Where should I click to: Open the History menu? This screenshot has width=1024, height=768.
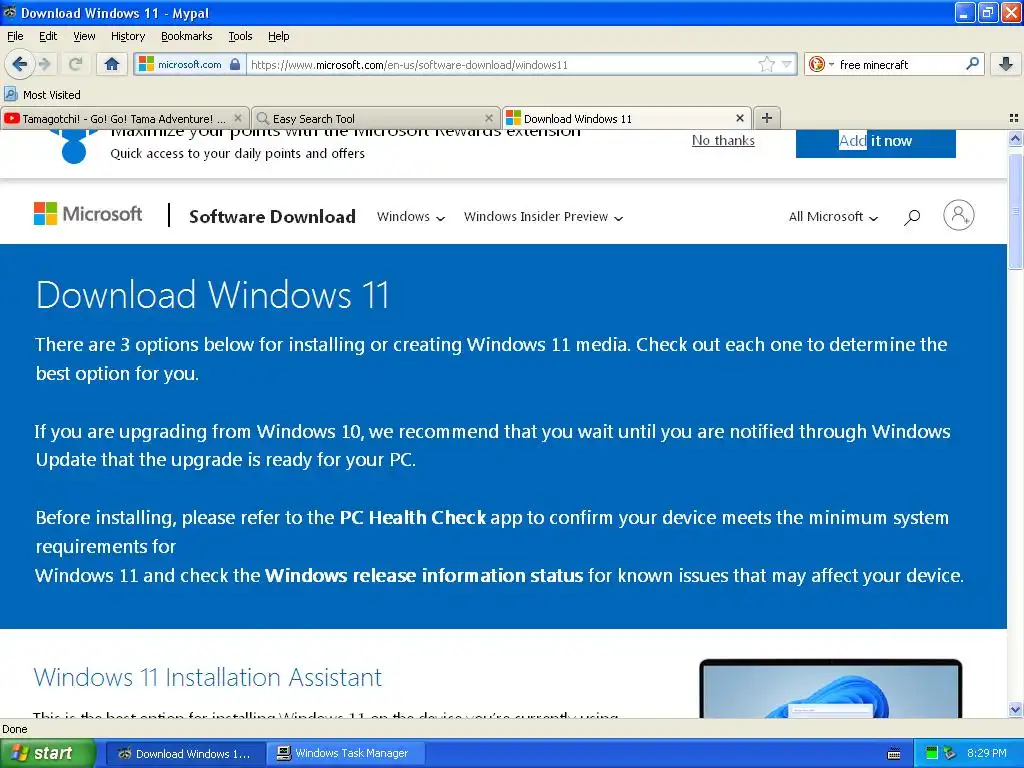point(127,36)
